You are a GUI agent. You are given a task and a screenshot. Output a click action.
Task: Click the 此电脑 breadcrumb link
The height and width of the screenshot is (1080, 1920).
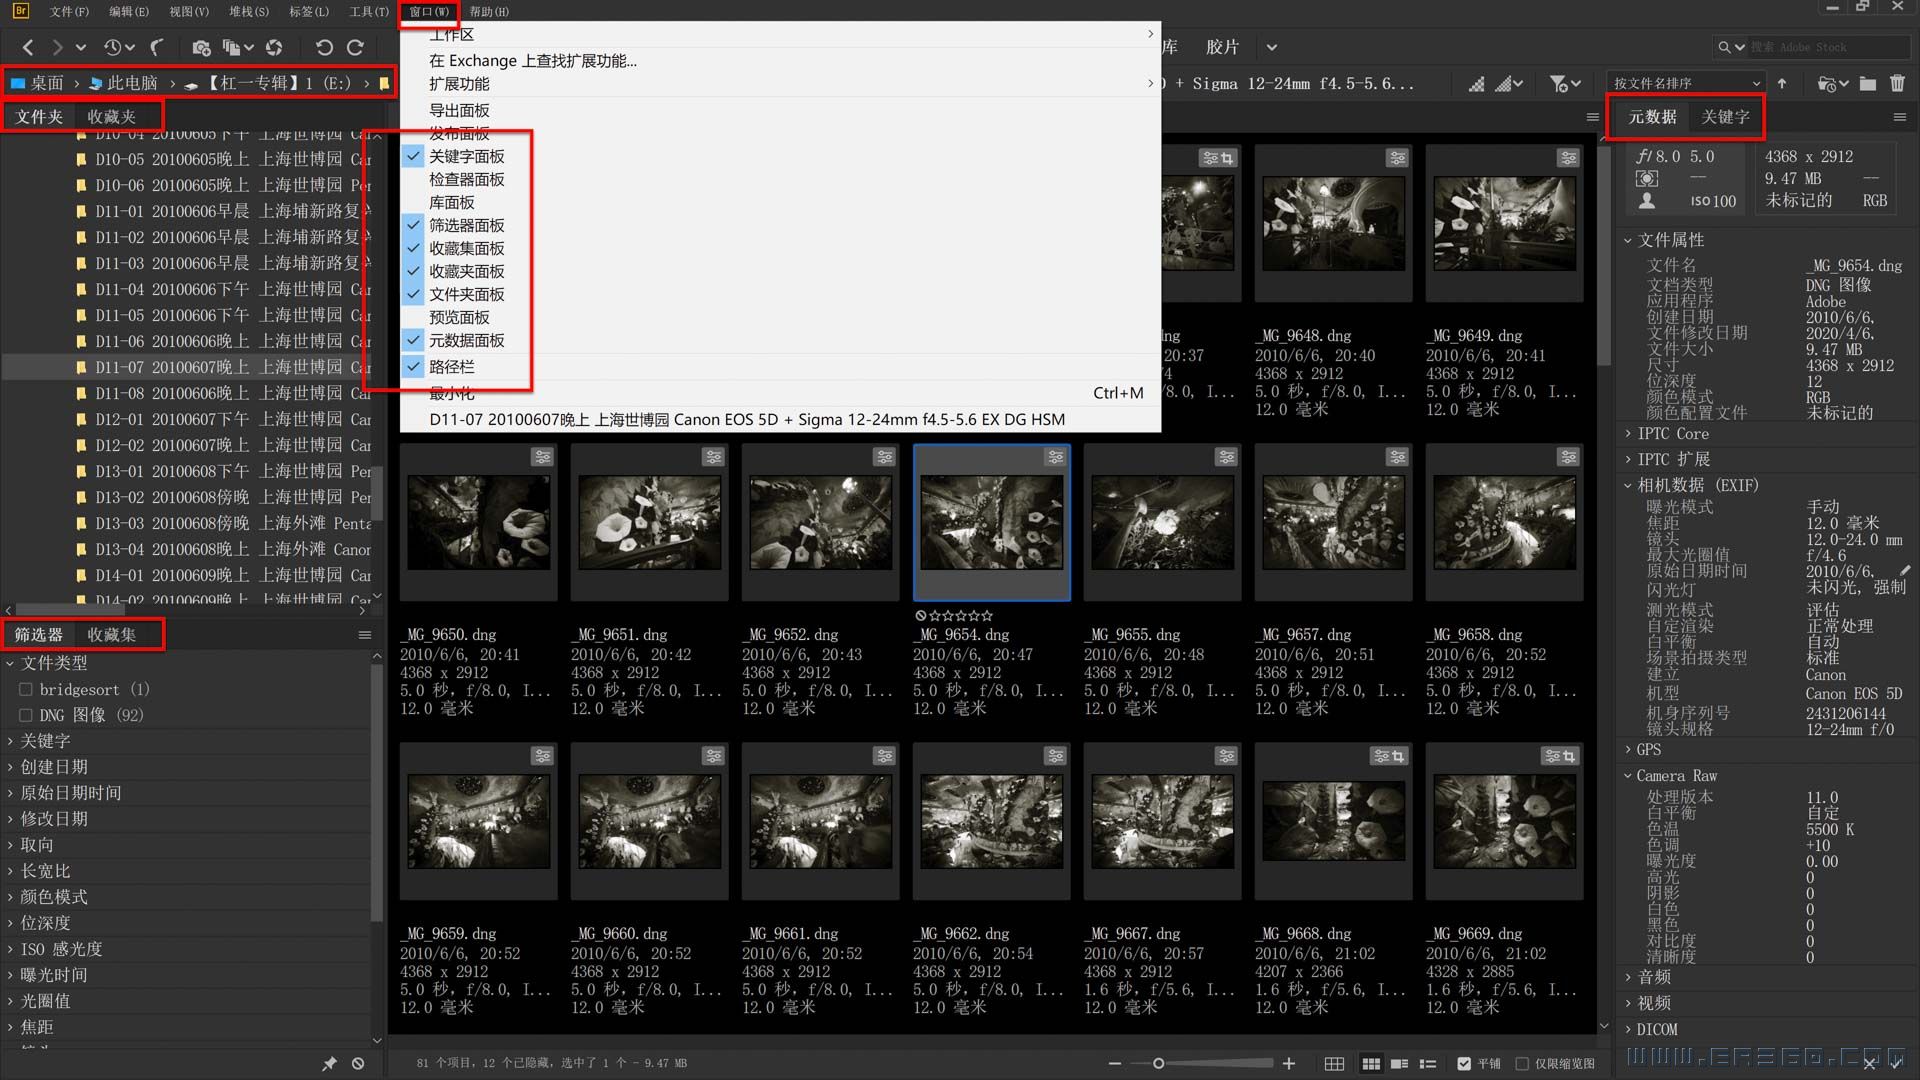tap(131, 83)
